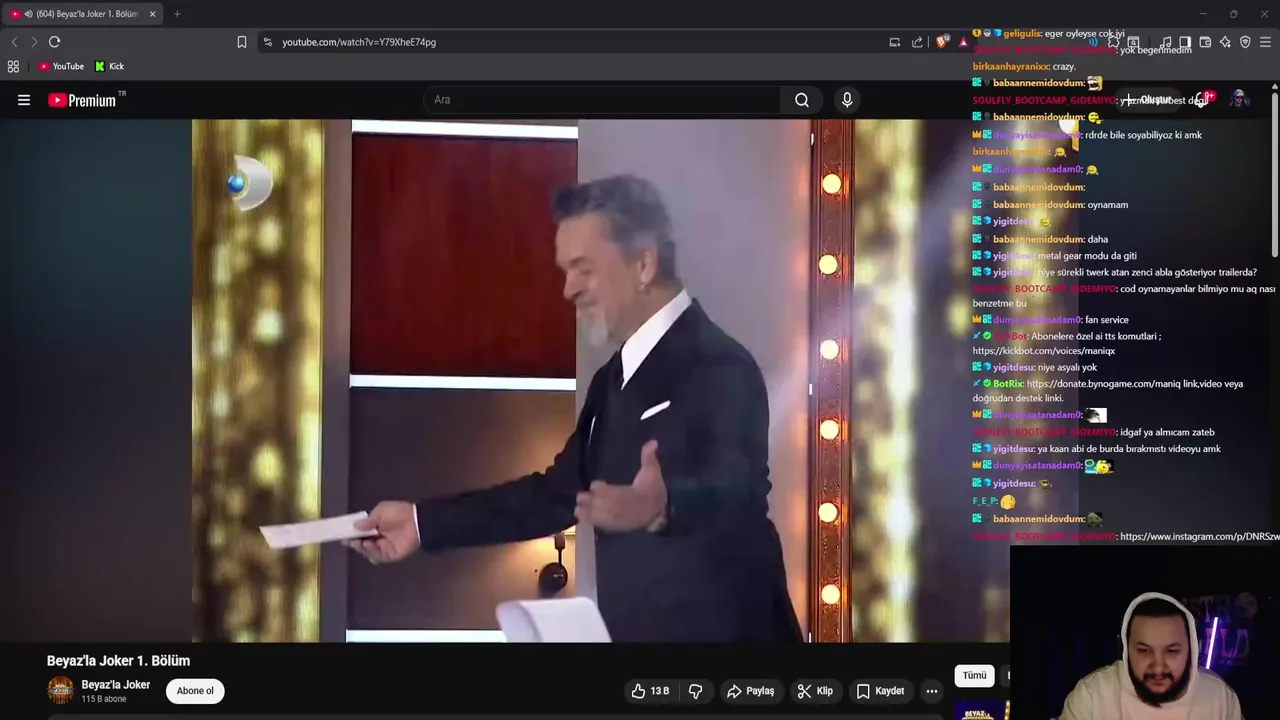Viewport: 1280px width, 720px height.
Task: Go forward with the browser forward arrow
Action: point(33,42)
